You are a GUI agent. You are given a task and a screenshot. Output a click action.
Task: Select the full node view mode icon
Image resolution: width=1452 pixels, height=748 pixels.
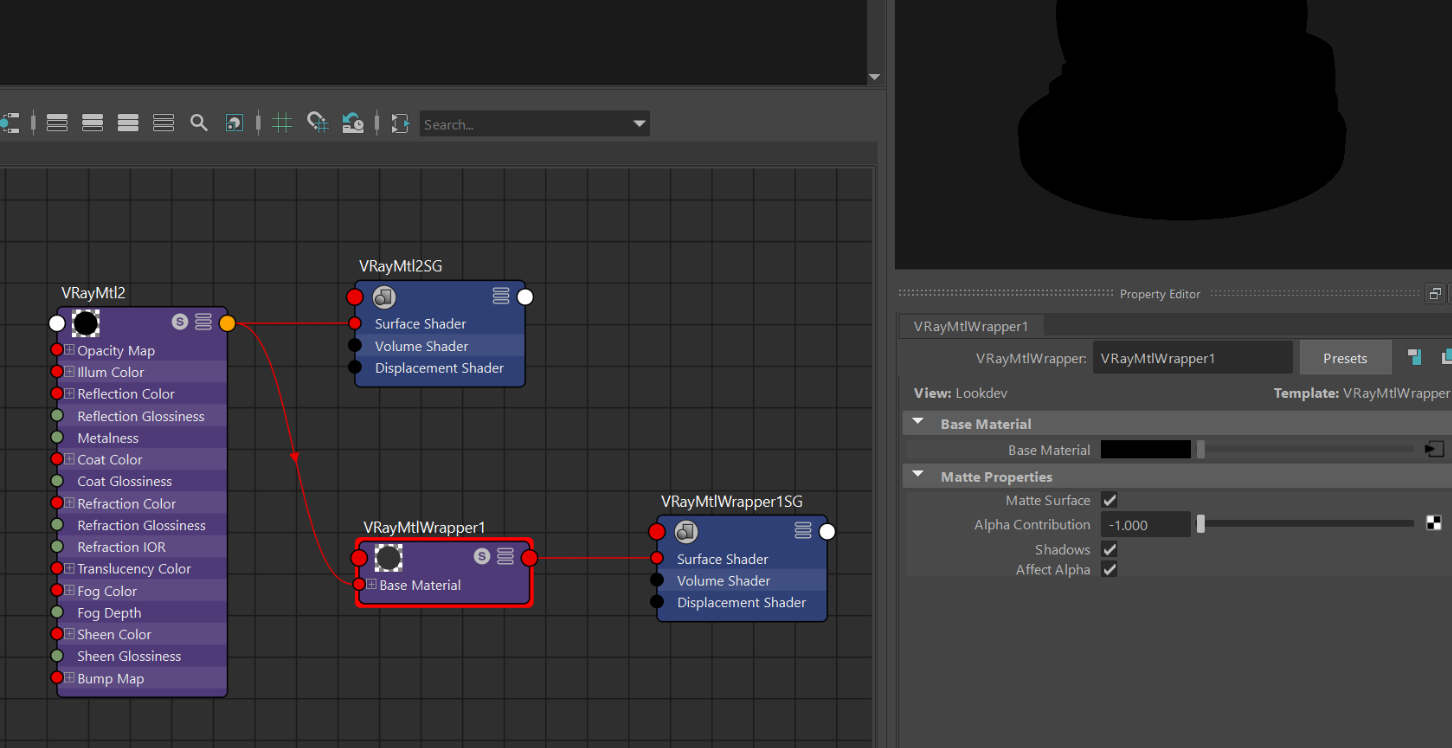tap(127, 123)
